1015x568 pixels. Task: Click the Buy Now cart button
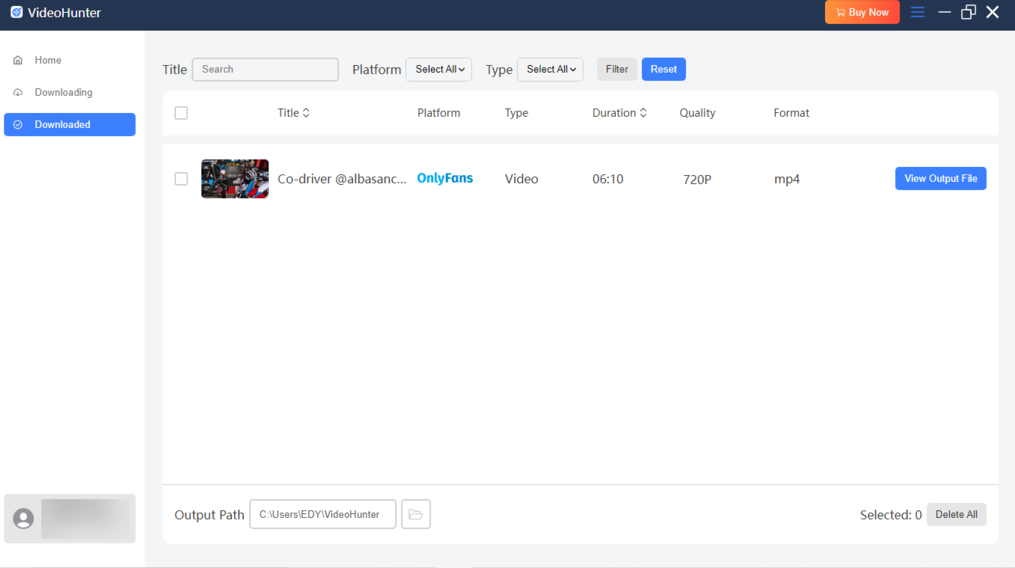point(862,12)
